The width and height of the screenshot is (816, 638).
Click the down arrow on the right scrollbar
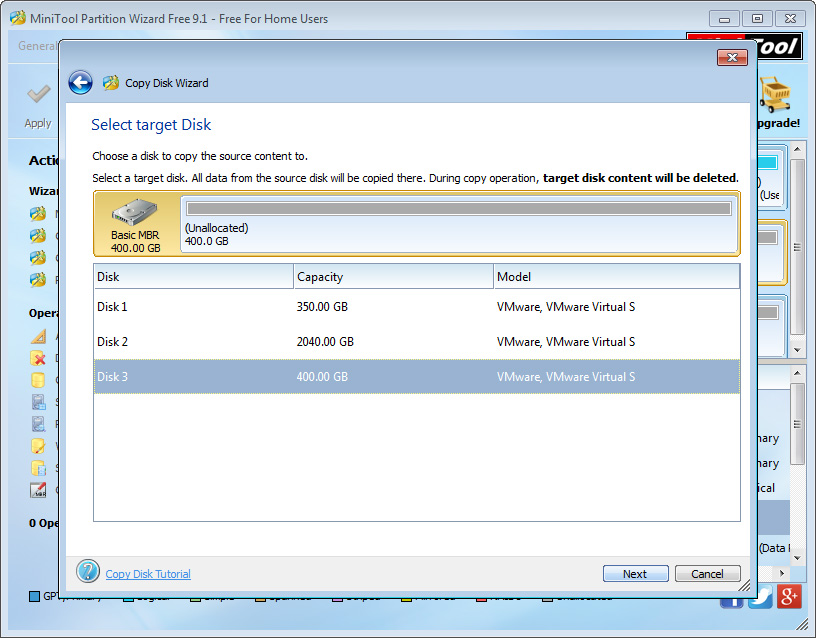click(x=798, y=347)
